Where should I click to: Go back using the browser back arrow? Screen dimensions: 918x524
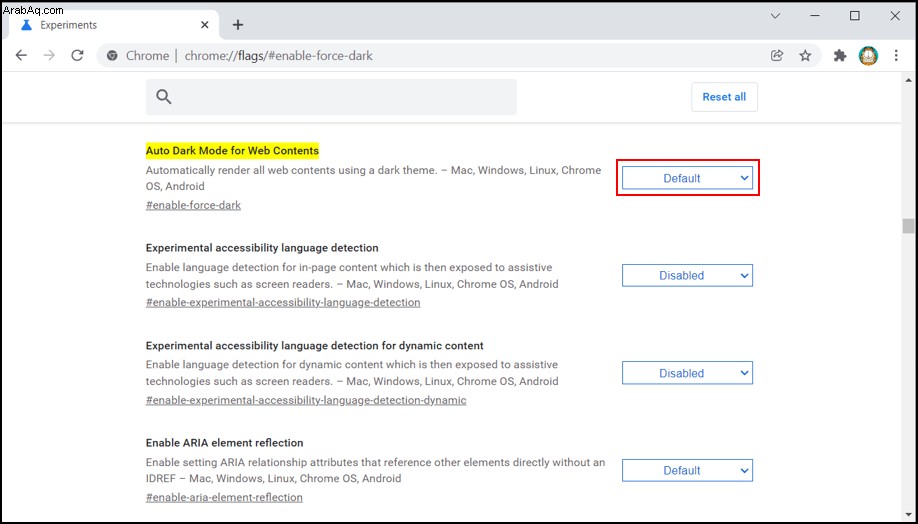coord(21,56)
